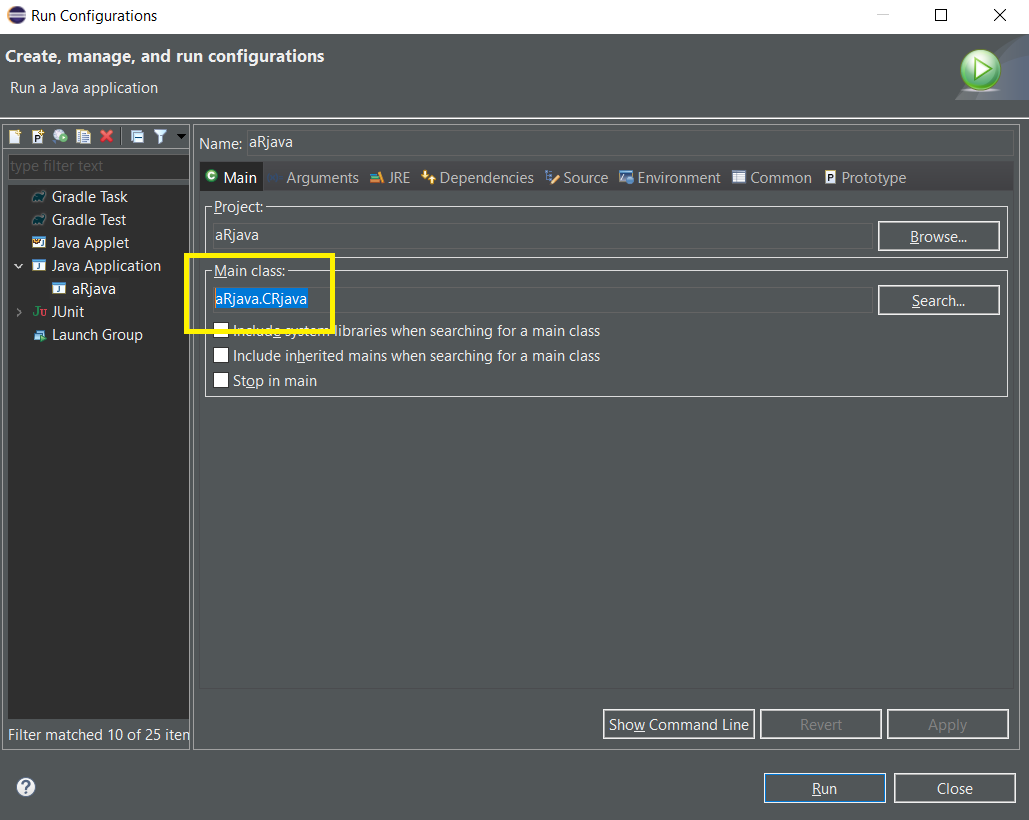Select Launch Group label in tree
Image resolution: width=1029 pixels, height=820 pixels.
pos(97,335)
